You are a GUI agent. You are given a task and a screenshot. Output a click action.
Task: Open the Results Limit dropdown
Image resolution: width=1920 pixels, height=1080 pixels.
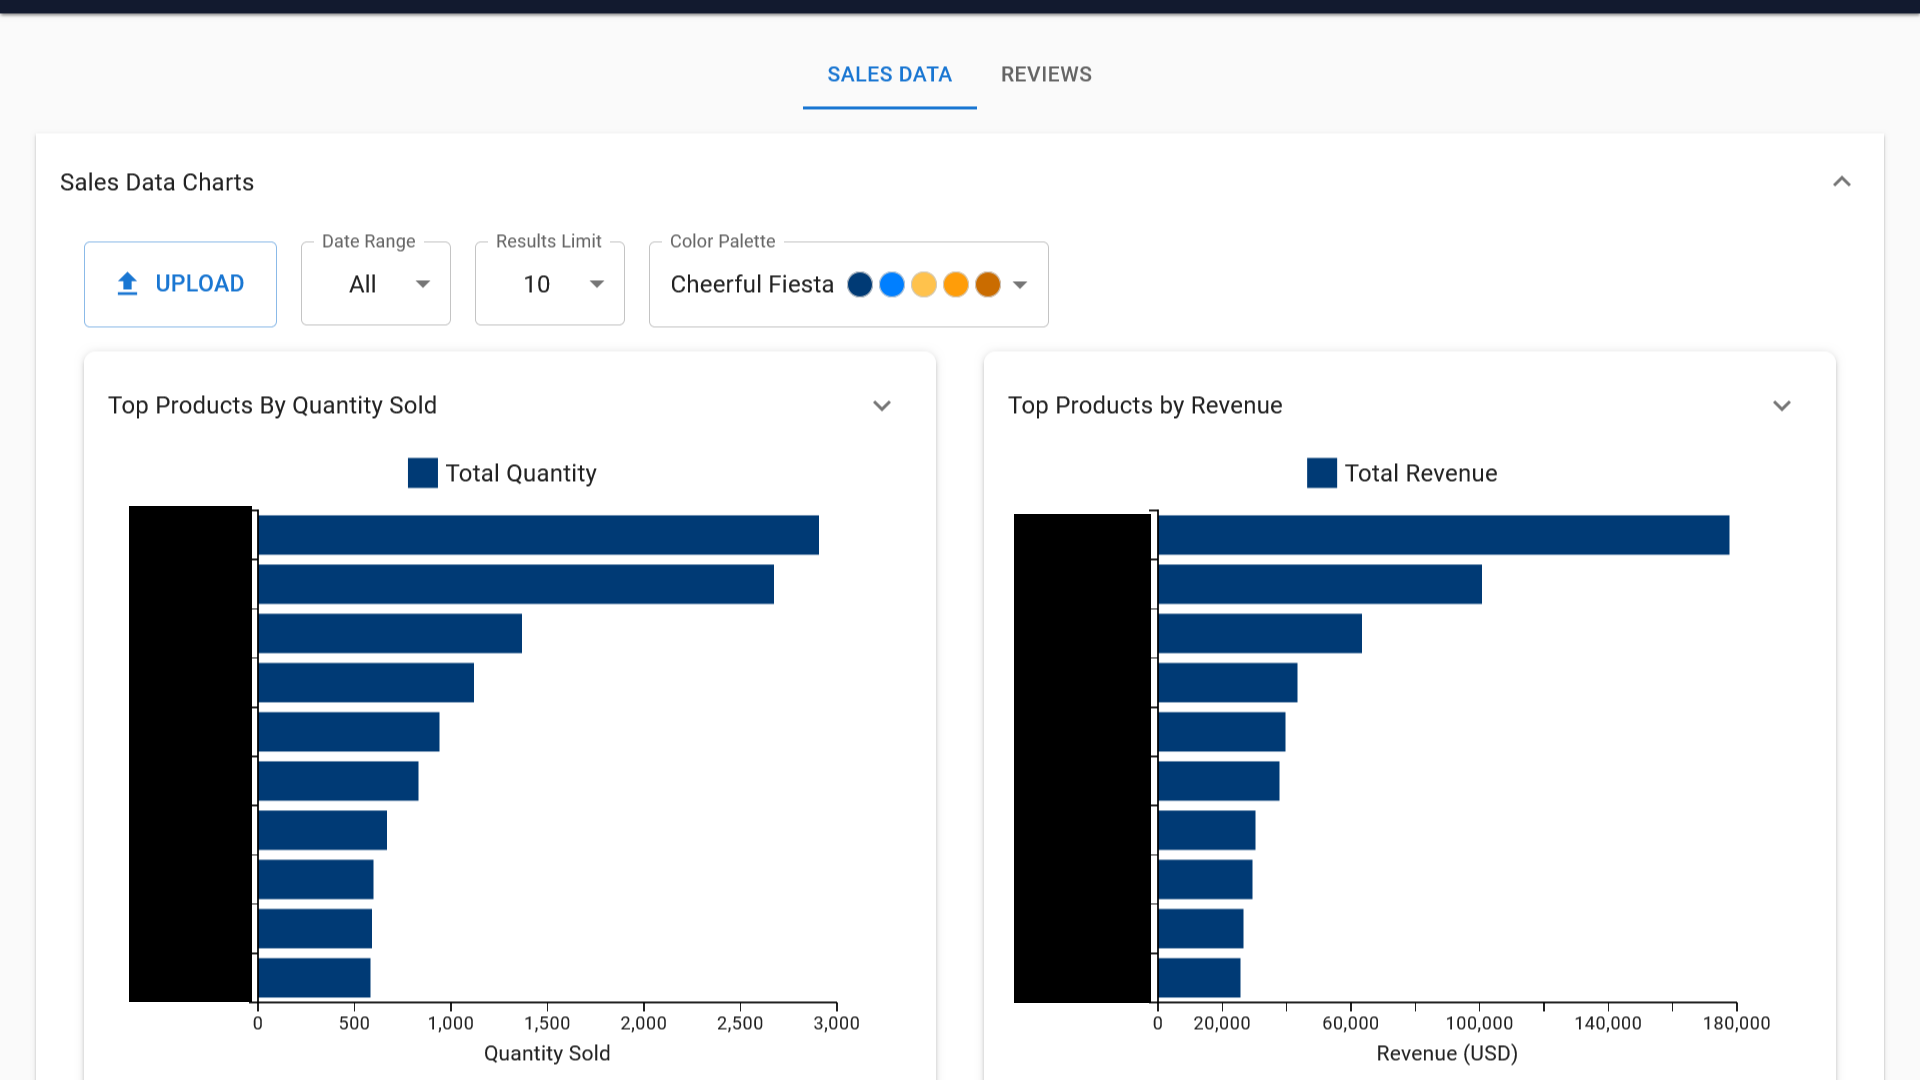(x=550, y=284)
